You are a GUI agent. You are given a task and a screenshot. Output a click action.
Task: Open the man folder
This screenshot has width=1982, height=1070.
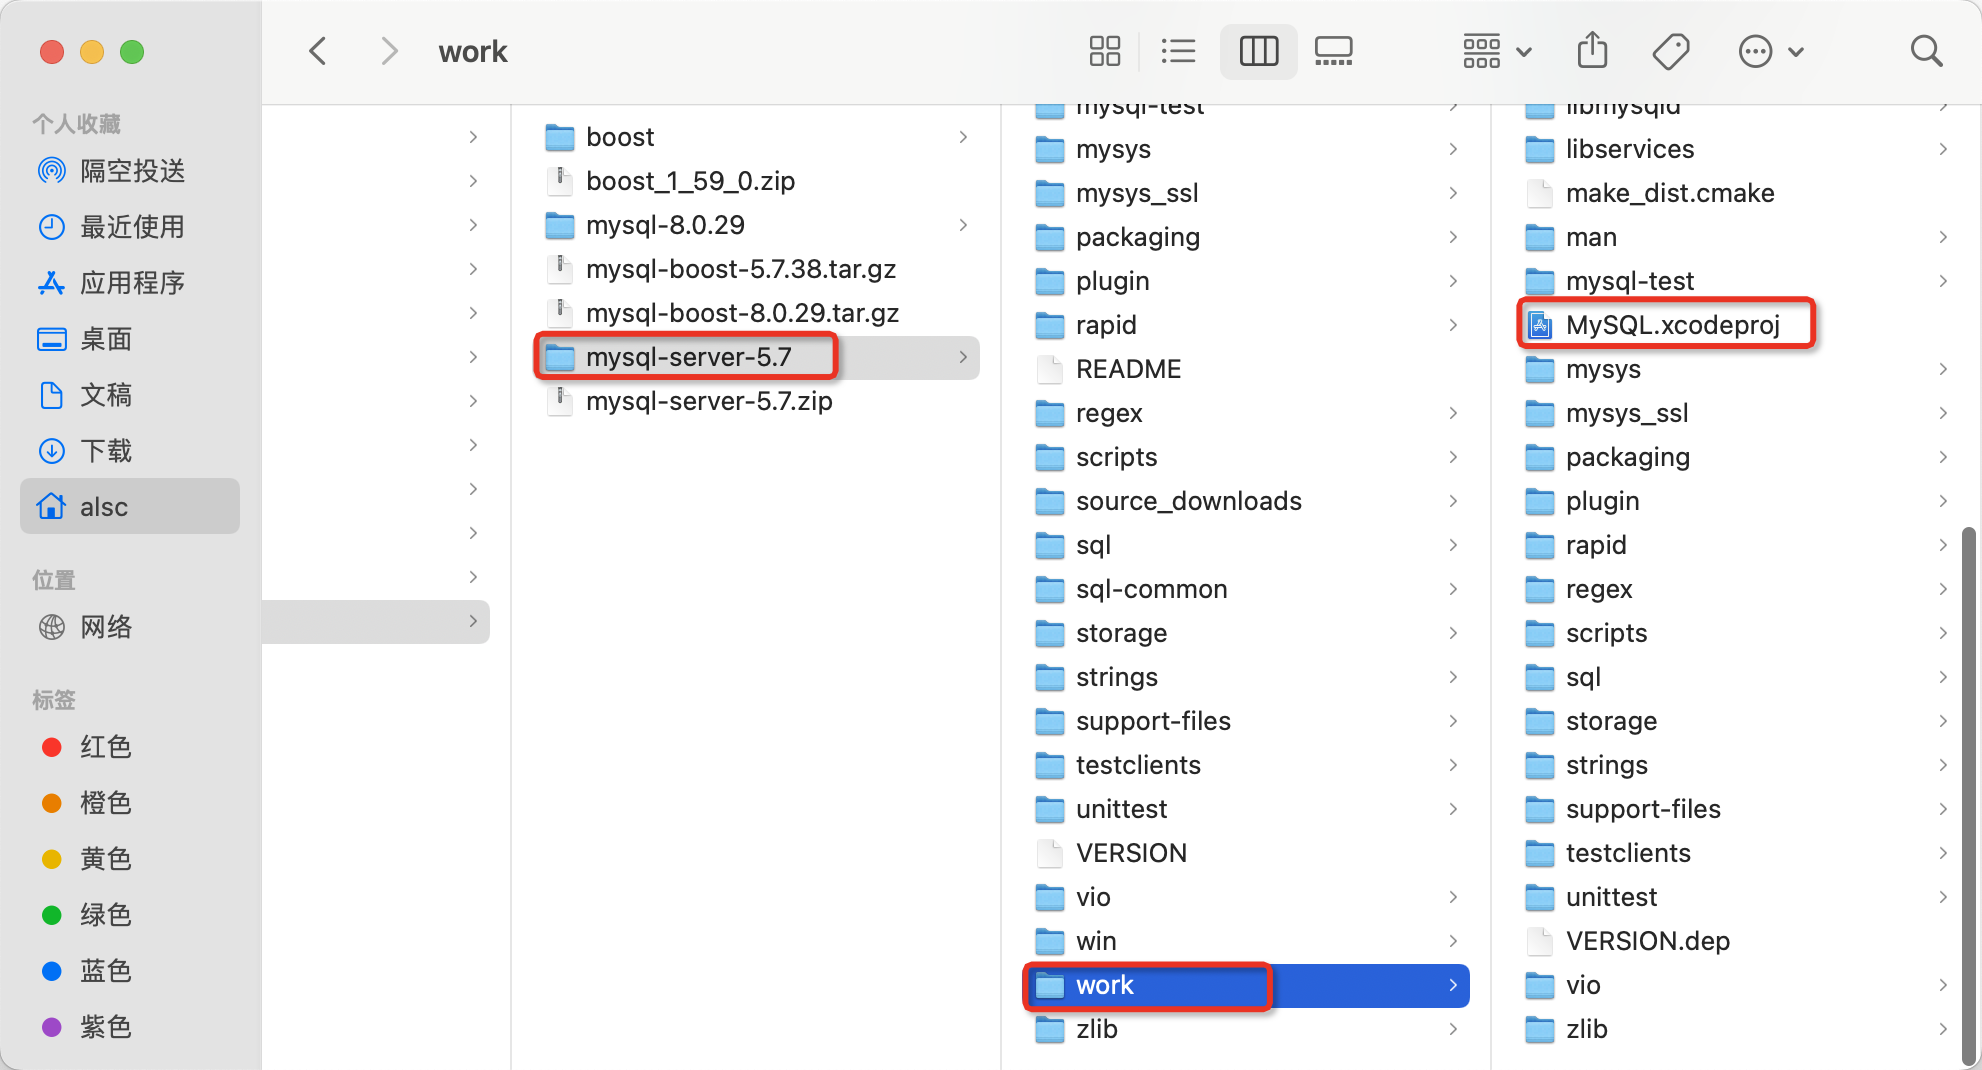click(1737, 237)
